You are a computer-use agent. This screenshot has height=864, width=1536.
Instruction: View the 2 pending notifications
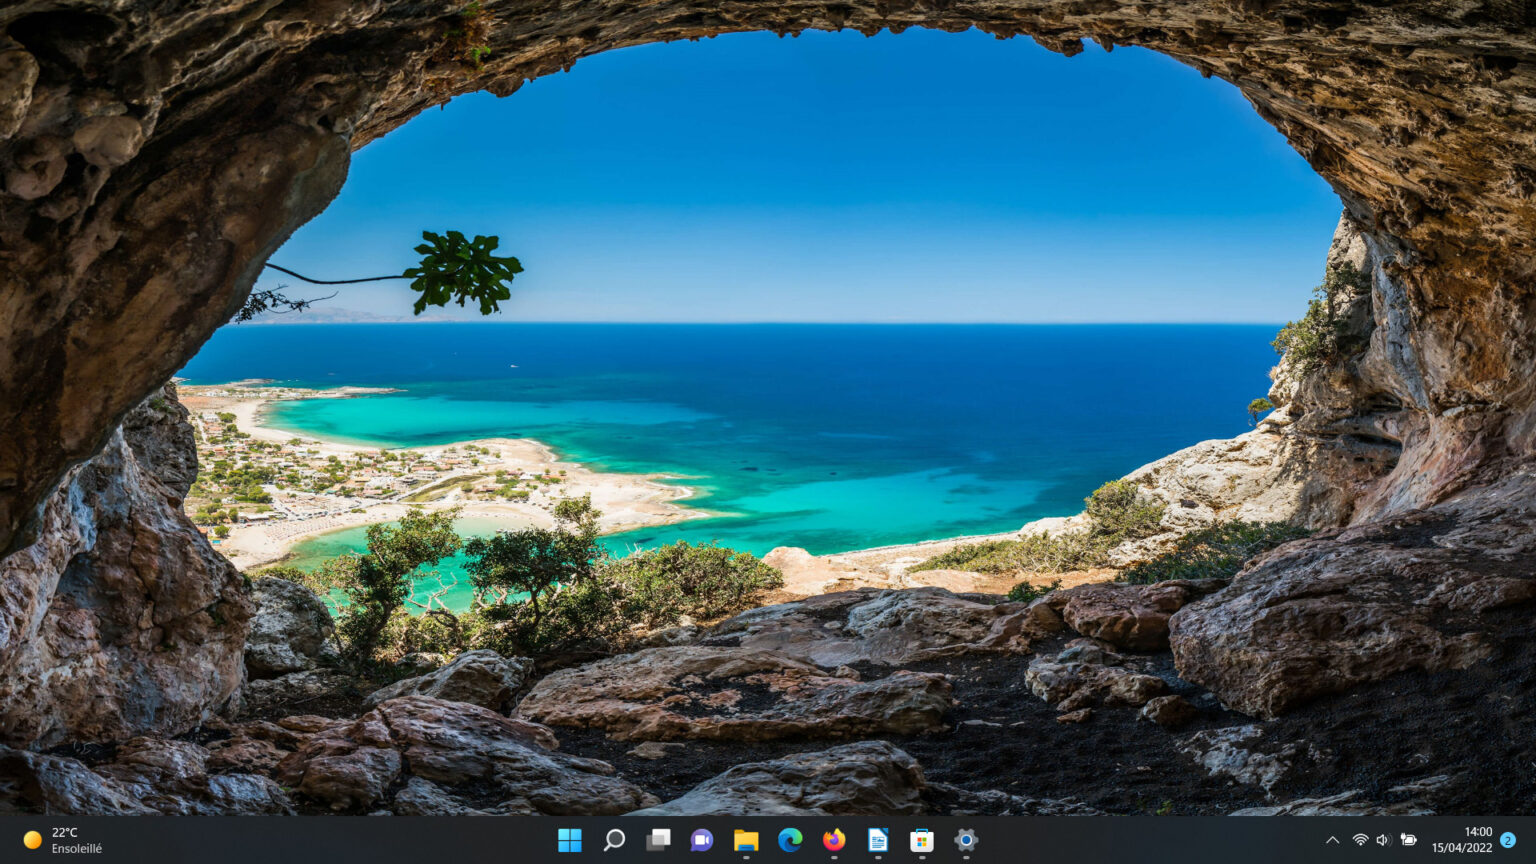1508,841
